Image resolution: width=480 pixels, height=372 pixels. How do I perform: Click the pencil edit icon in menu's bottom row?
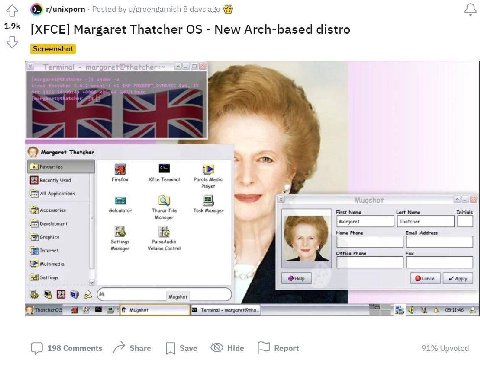pos(88,294)
